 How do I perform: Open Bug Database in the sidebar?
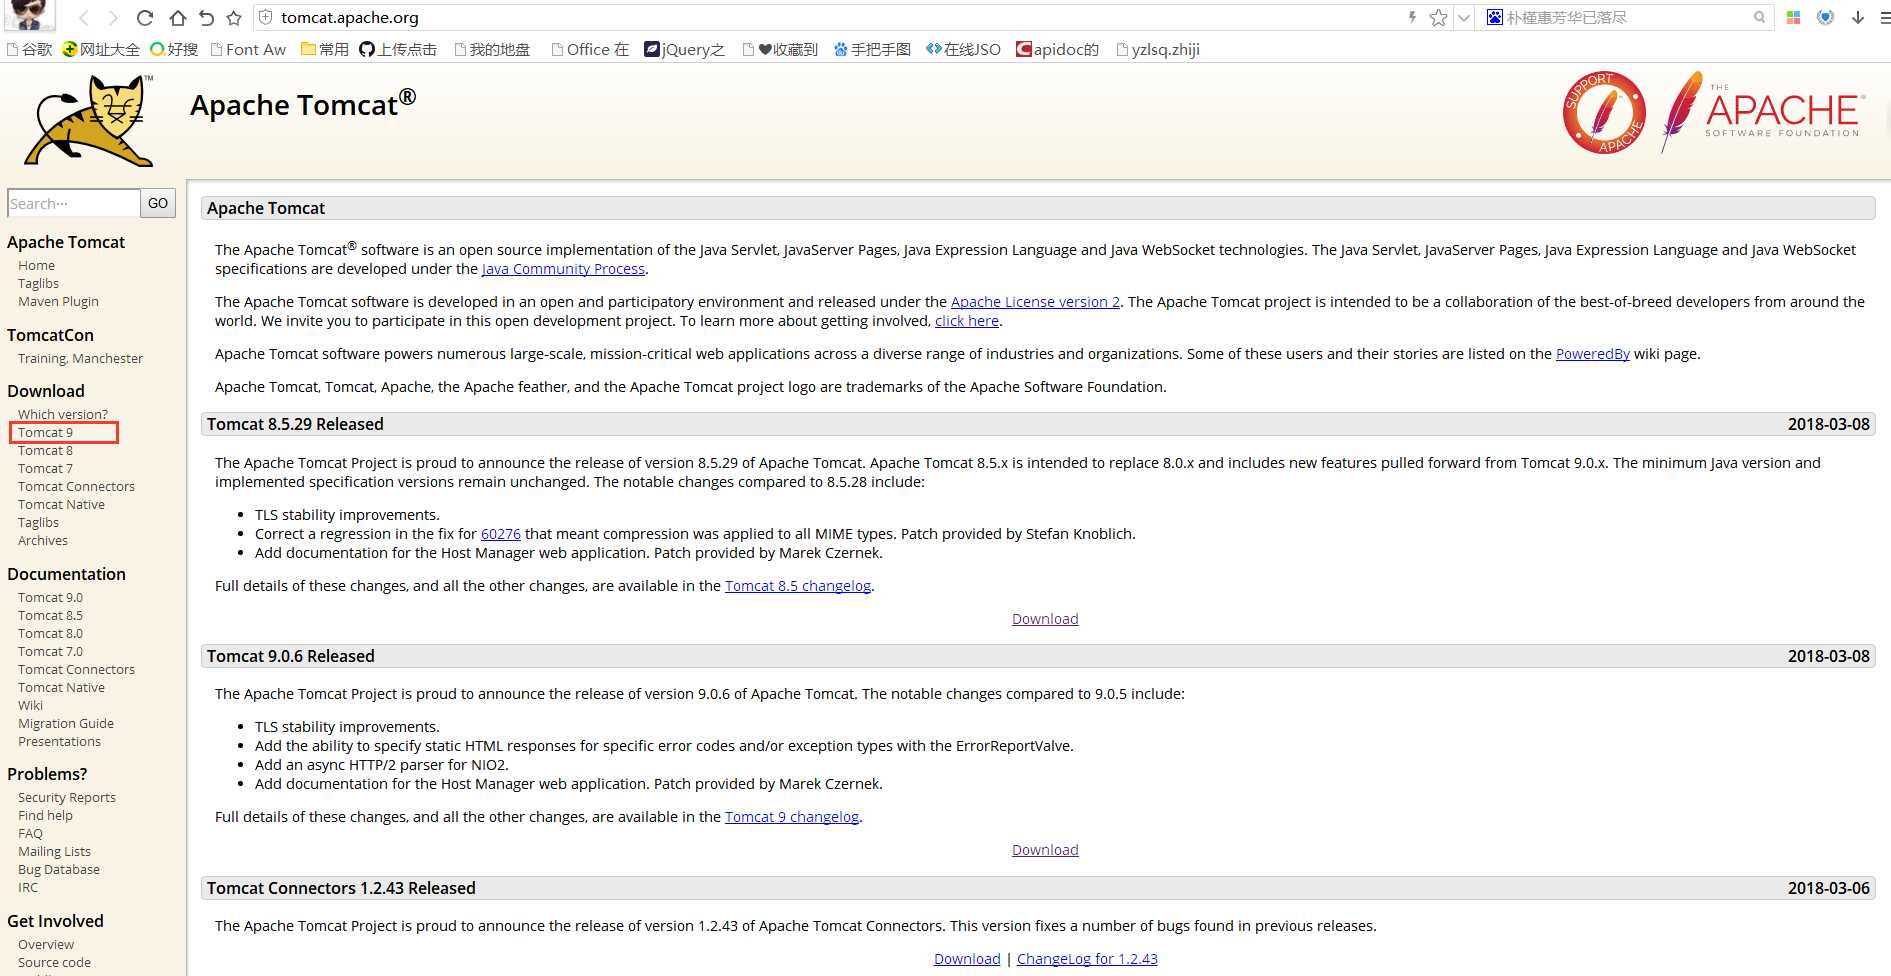59,870
